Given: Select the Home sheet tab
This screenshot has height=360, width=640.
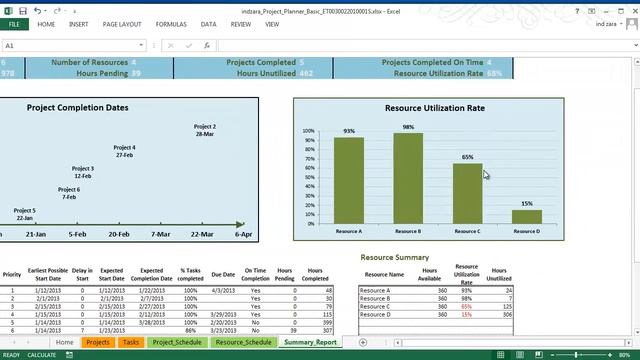Looking at the screenshot, I should [64, 342].
